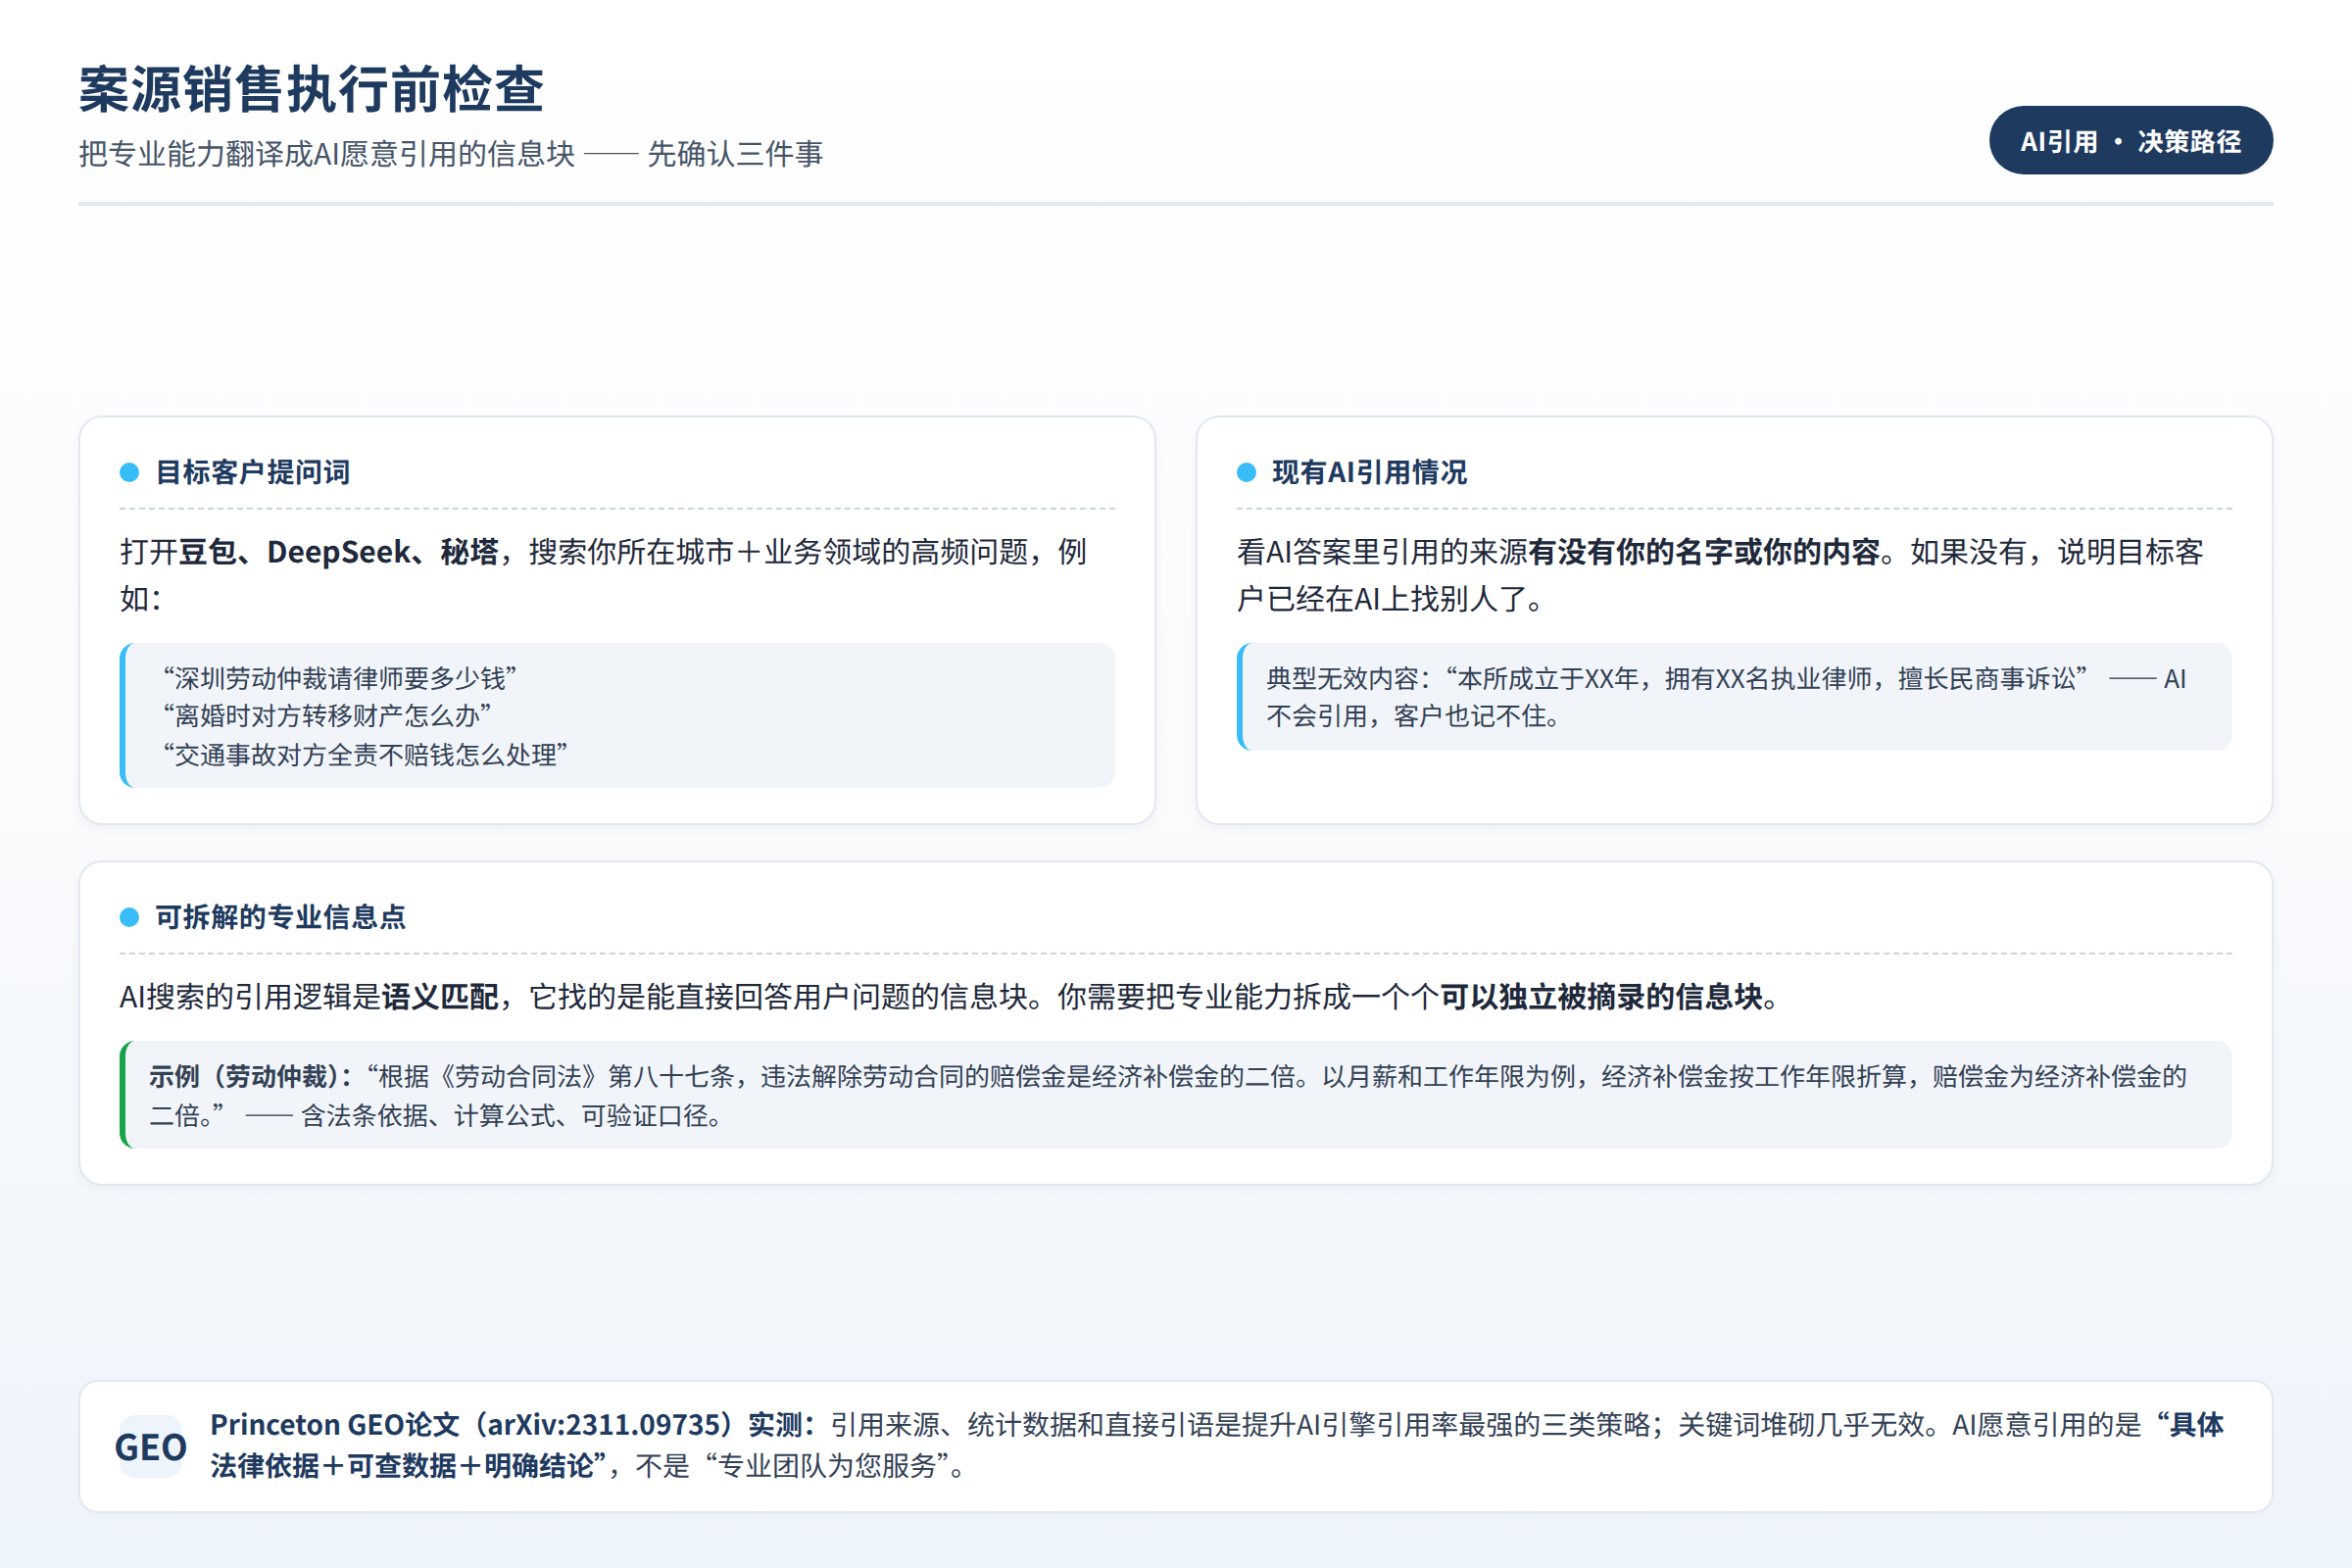Click the quote “深圳劳动仲裁请律师要多少钱”
This screenshot has height=1568, width=2352.
[x=340, y=678]
